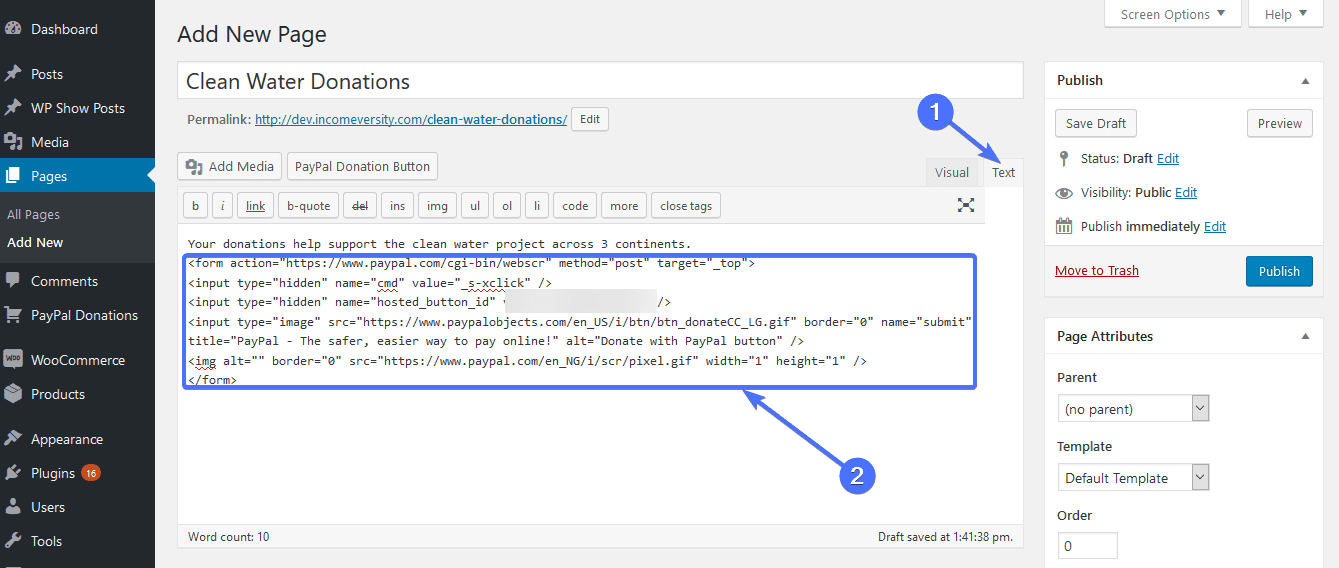Click the WP Show Posts pin icon
The image size is (1339, 568).
(x=13, y=108)
